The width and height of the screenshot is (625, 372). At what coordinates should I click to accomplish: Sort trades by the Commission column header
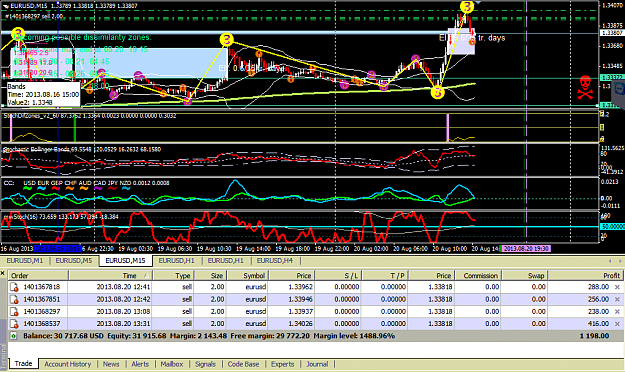(x=478, y=276)
